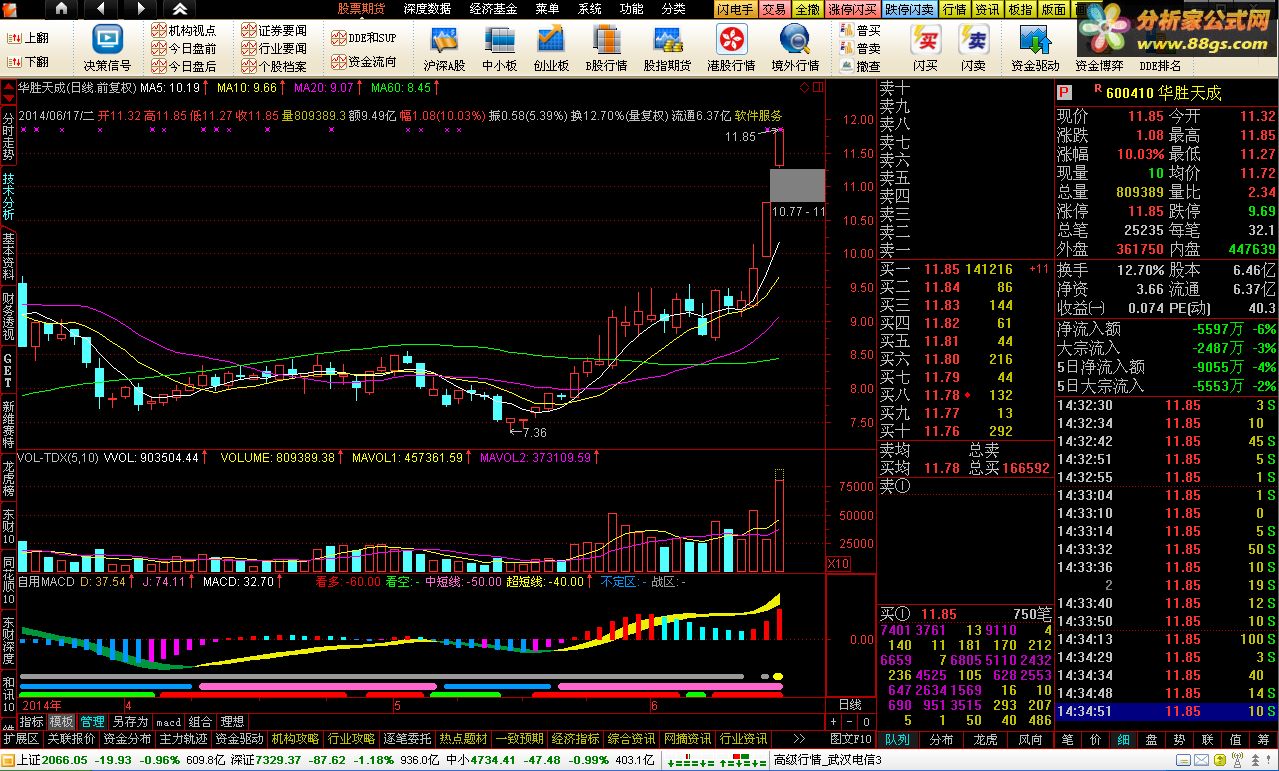Image resolution: width=1279 pixels, height=771 pixels.
Task: Open 个股档案 stock profile
Action: [275, 67]
